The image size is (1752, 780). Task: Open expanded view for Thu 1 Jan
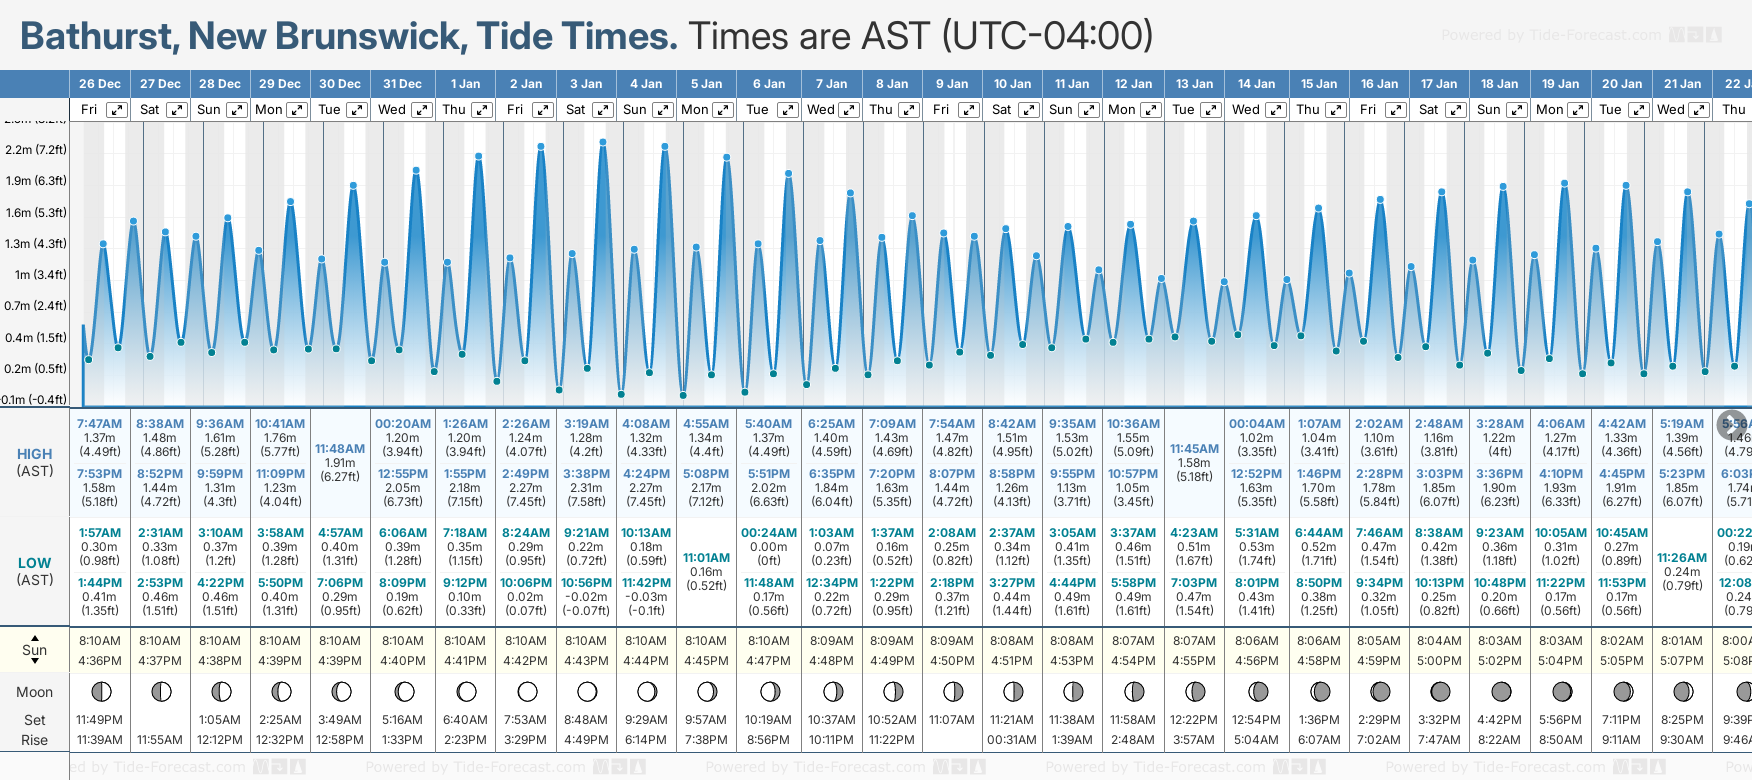[482, 110]
